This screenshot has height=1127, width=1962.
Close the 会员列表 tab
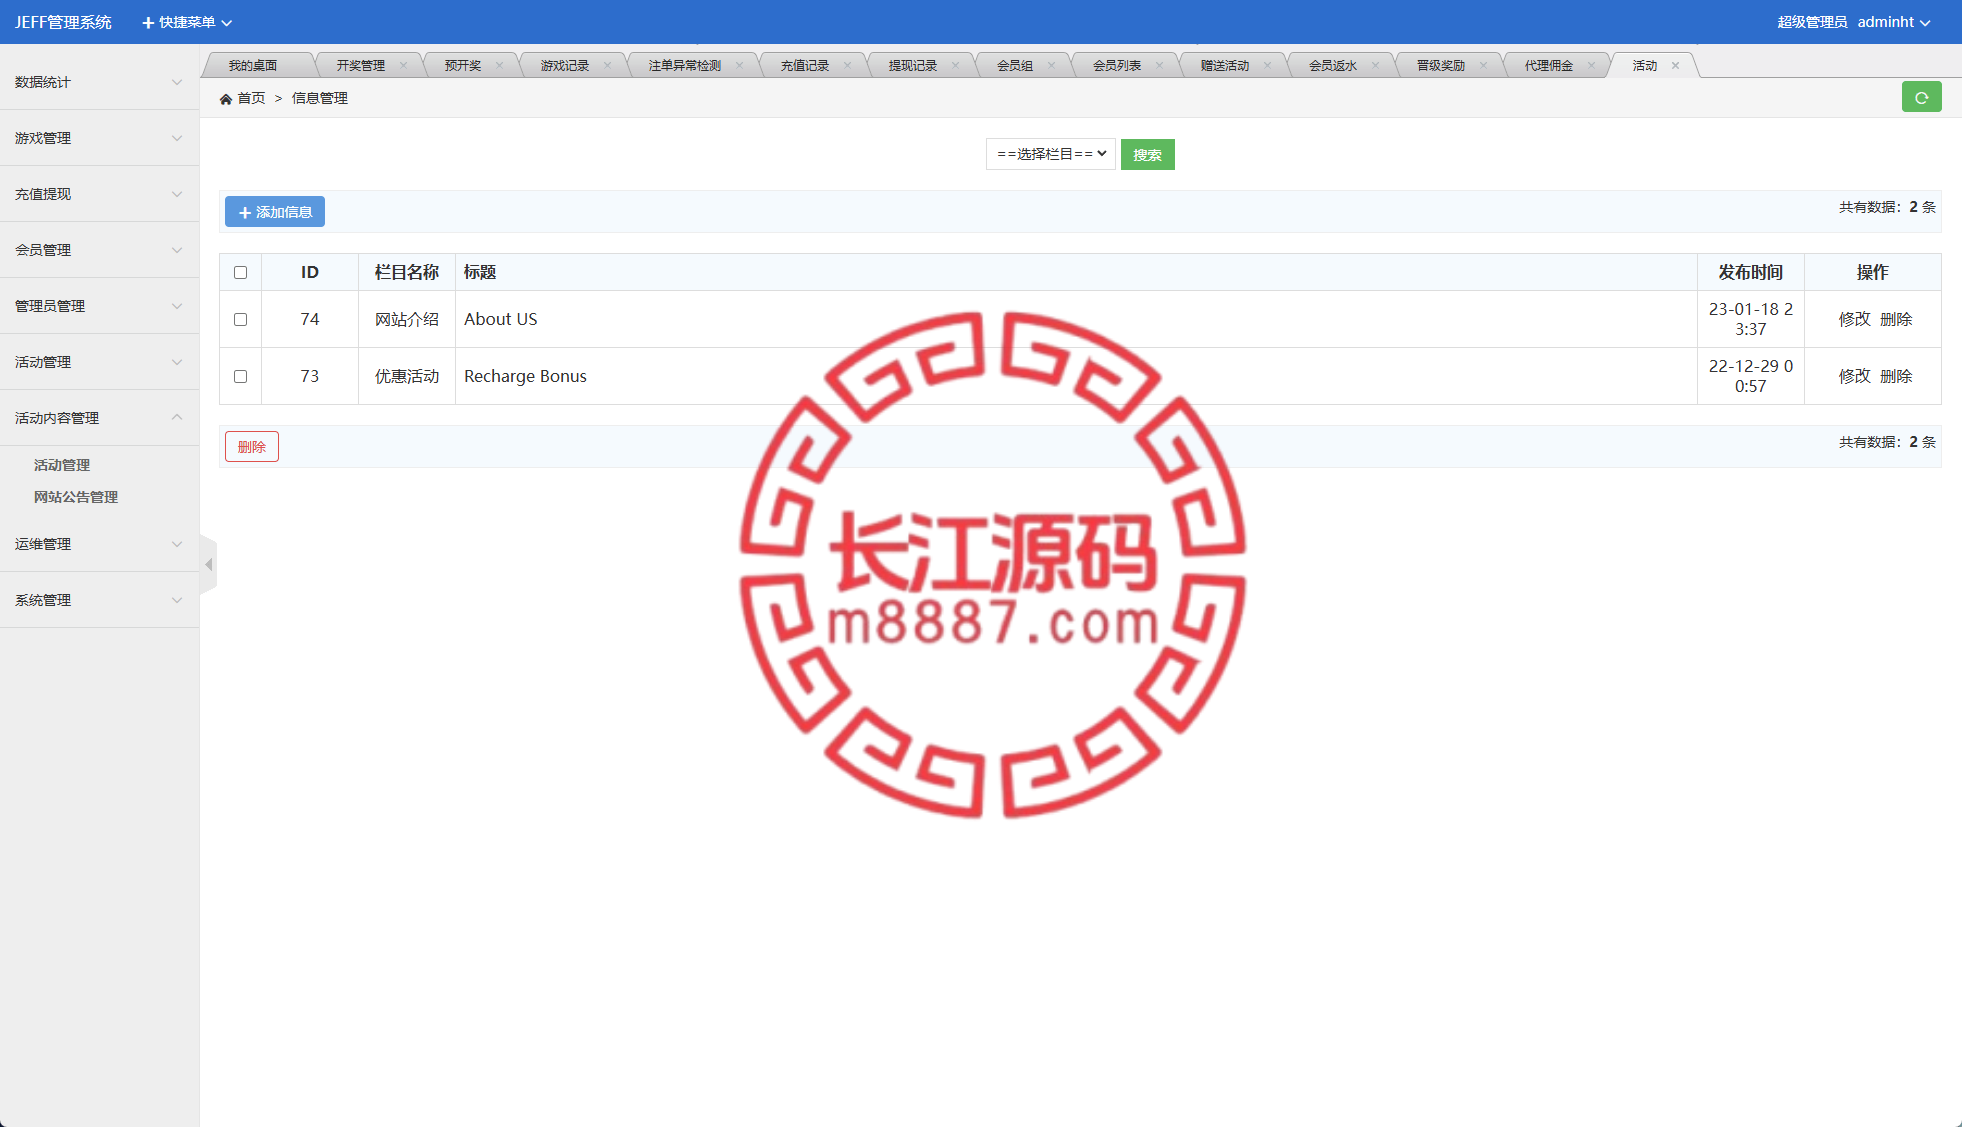(1159, 66)
